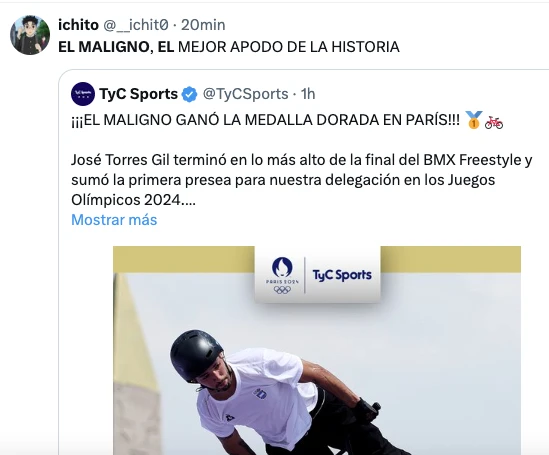Visit the @TyCSports handle
Viewport: 549px width, 455px height.
(x=245, y=94)
